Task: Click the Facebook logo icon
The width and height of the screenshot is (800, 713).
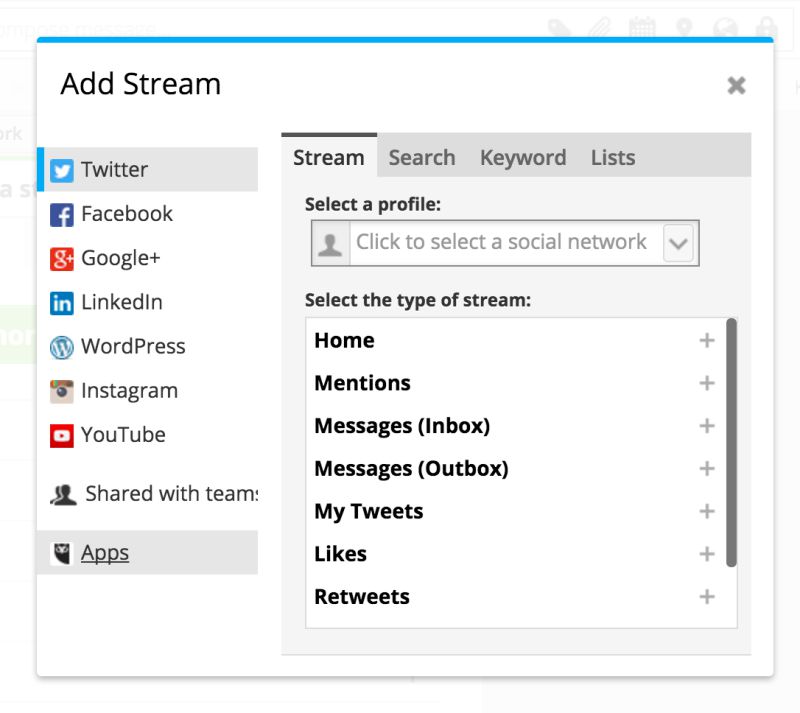Action: coord(62,215)
